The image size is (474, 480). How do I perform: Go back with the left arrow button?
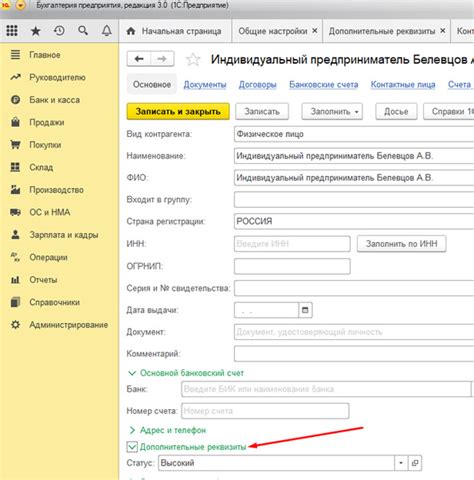(x=139, y=59)
